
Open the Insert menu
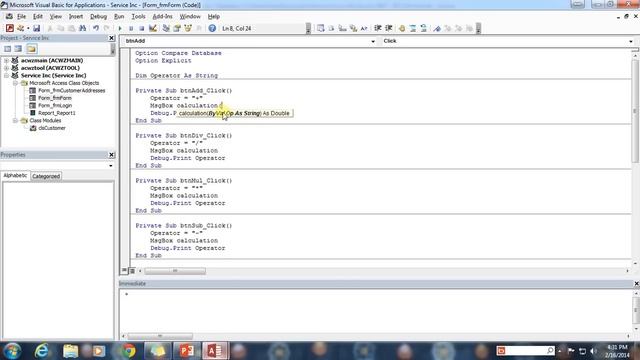point(76,16)
